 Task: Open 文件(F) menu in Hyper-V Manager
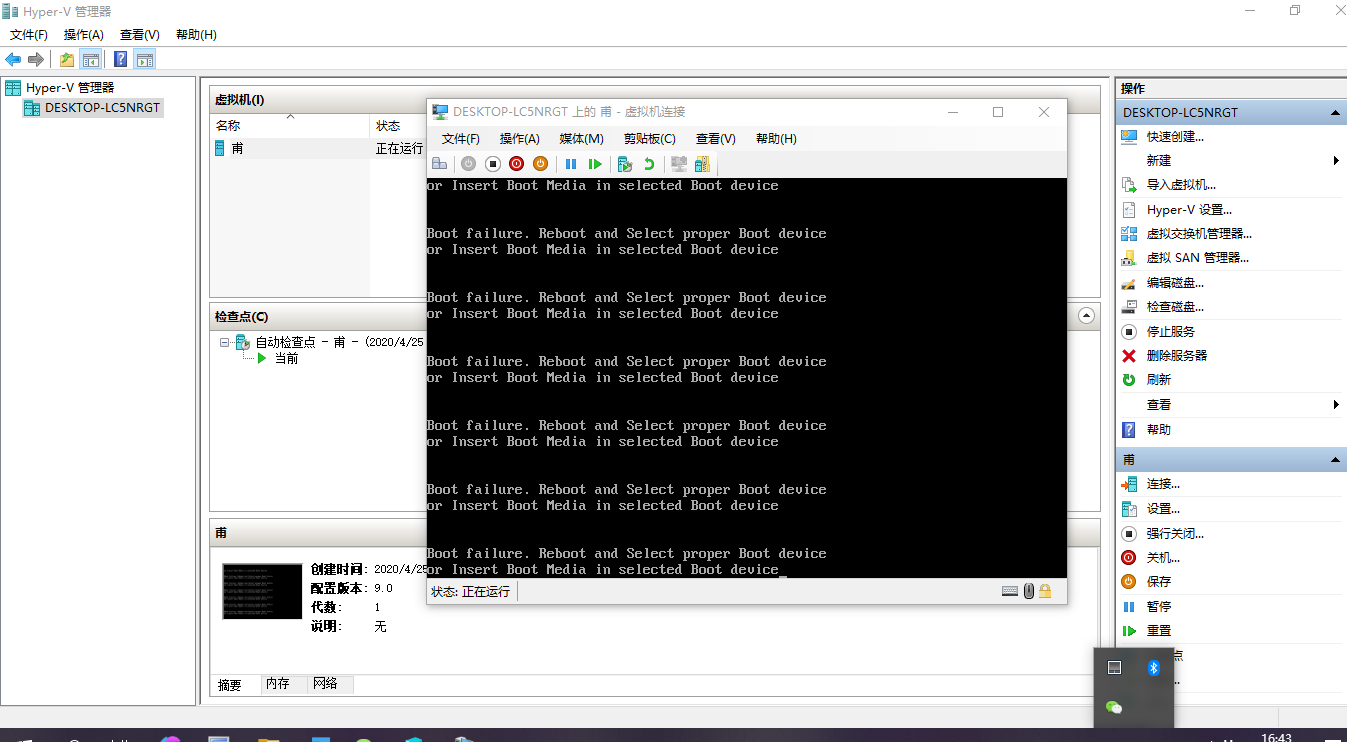click(29, 35)
